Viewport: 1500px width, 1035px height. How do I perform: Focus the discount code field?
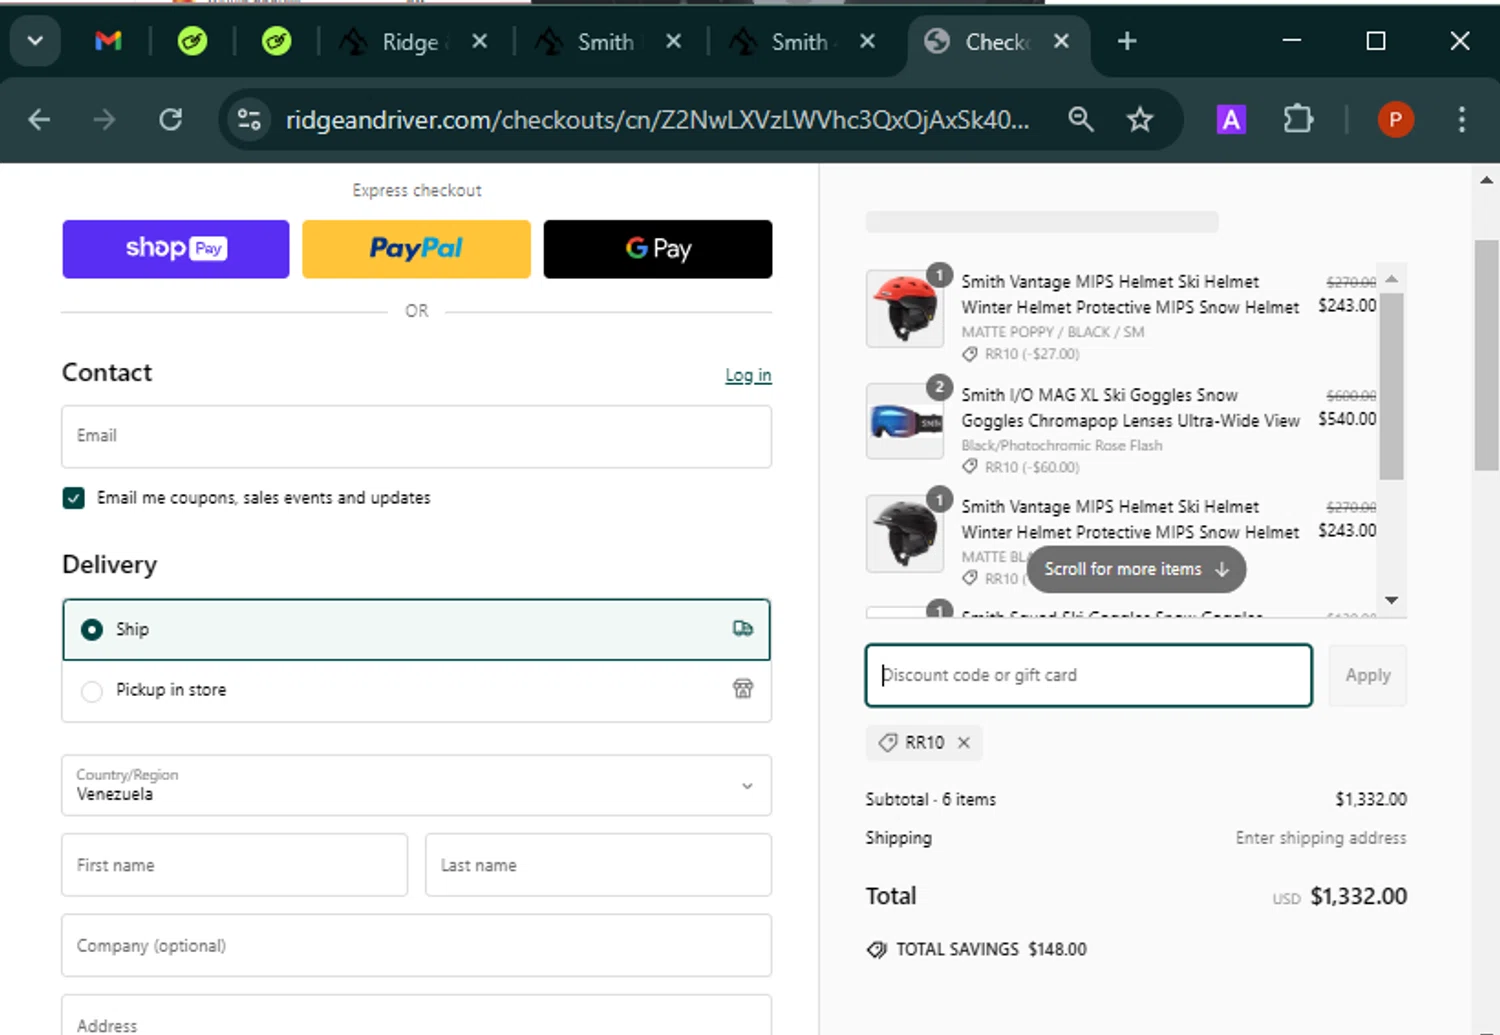pos(1088,676)
